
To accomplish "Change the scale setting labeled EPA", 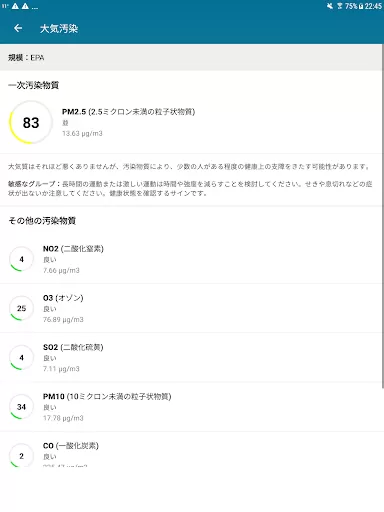I will coord(191,57).
